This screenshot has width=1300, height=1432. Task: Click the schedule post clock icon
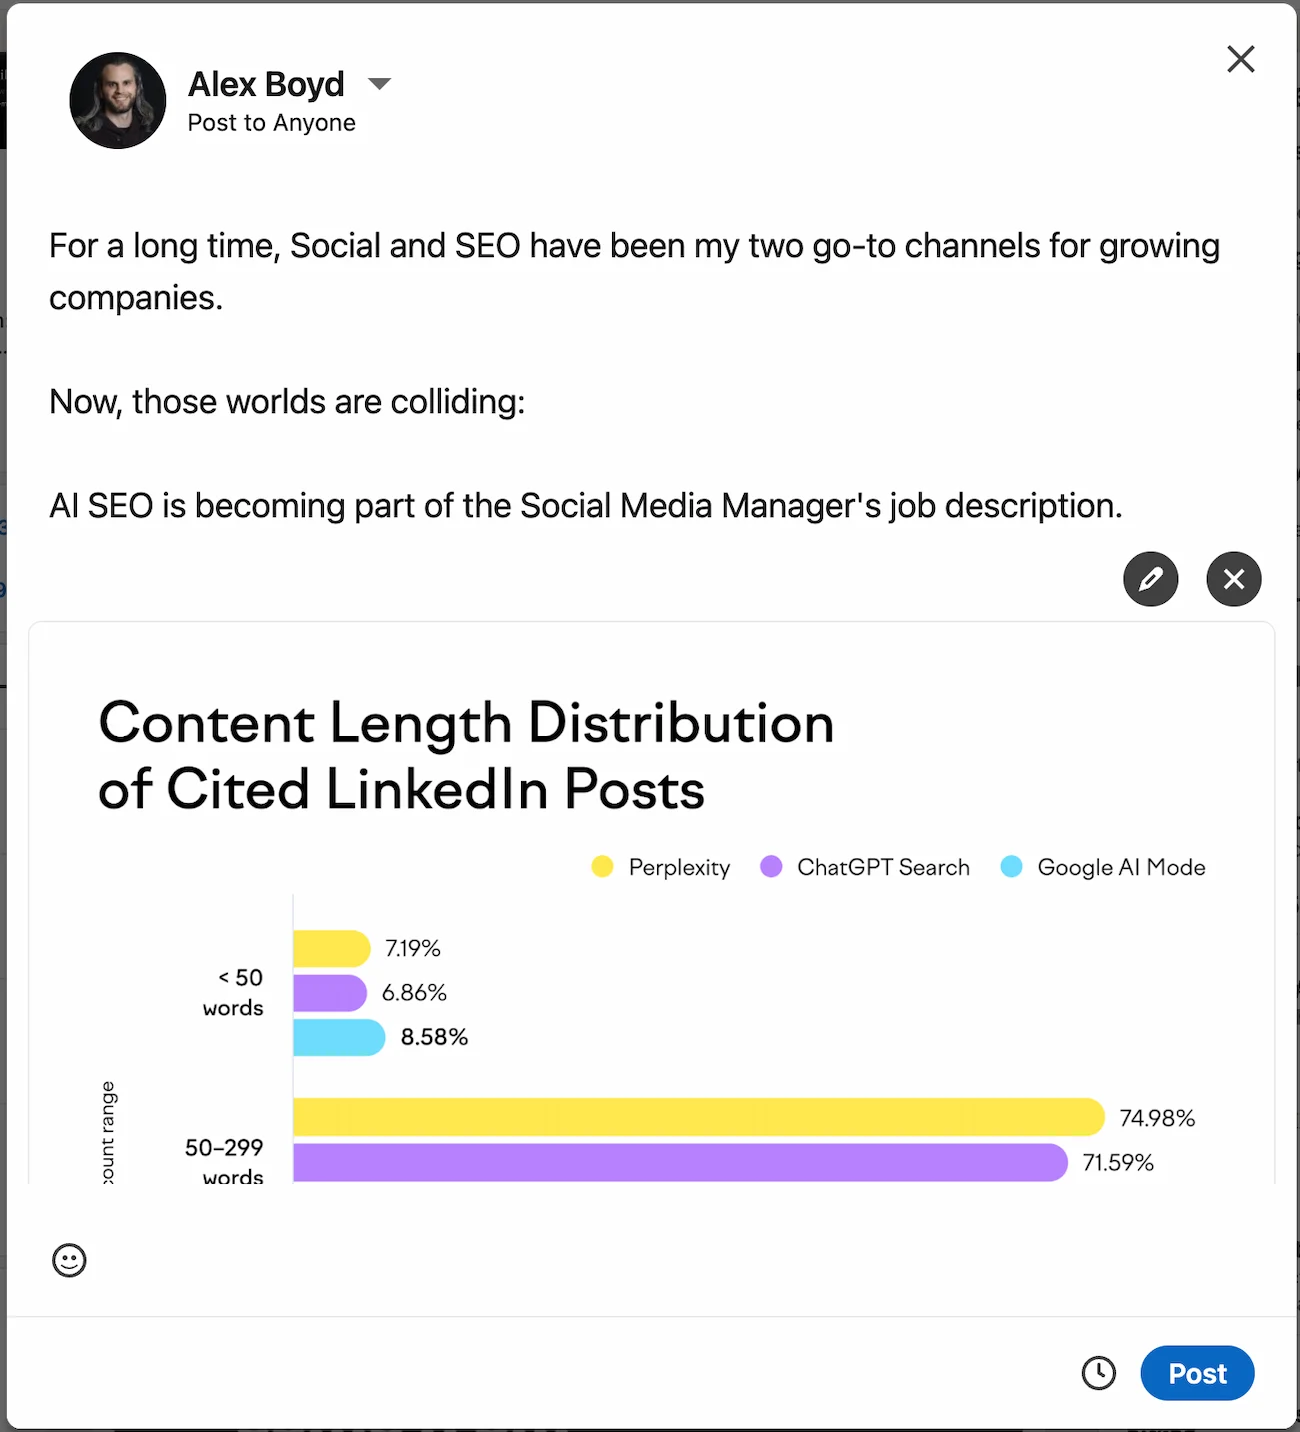click(1099, 1373)
